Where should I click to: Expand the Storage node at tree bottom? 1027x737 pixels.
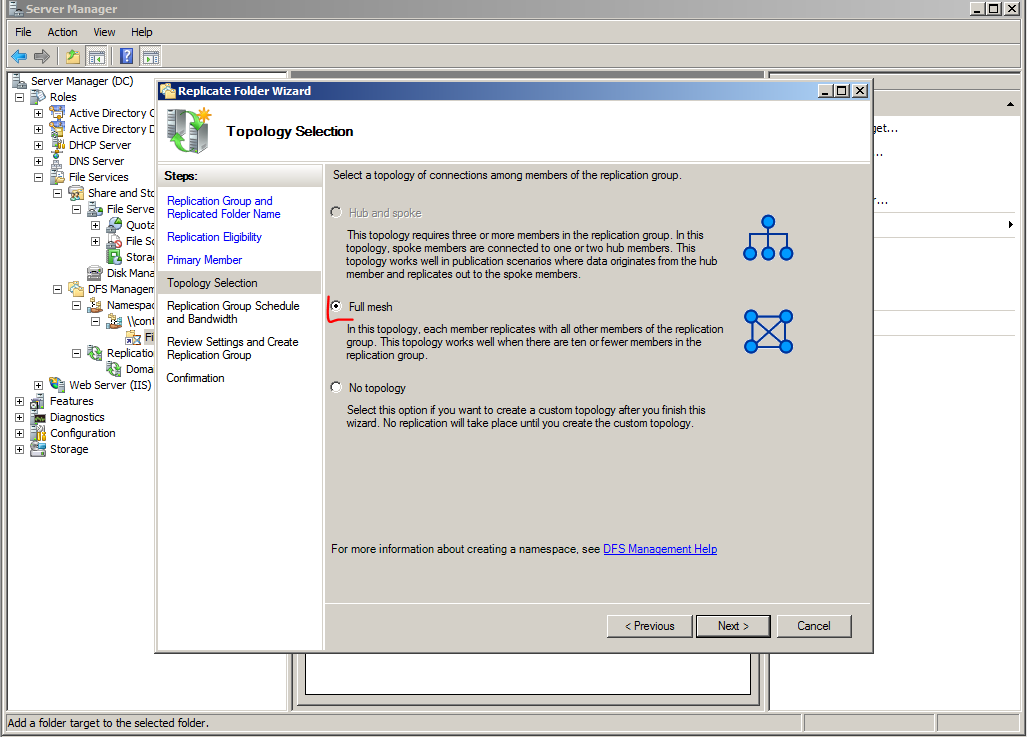pos(20,449)
